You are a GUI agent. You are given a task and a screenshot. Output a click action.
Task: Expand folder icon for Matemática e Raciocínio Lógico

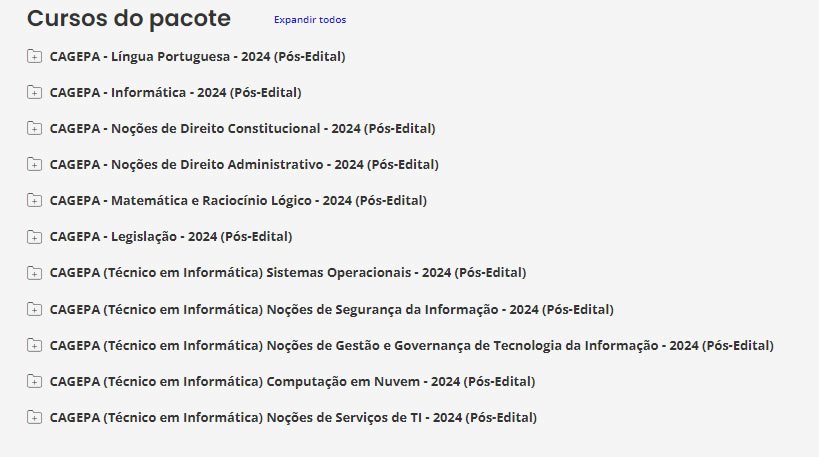[x=34, y=200]
